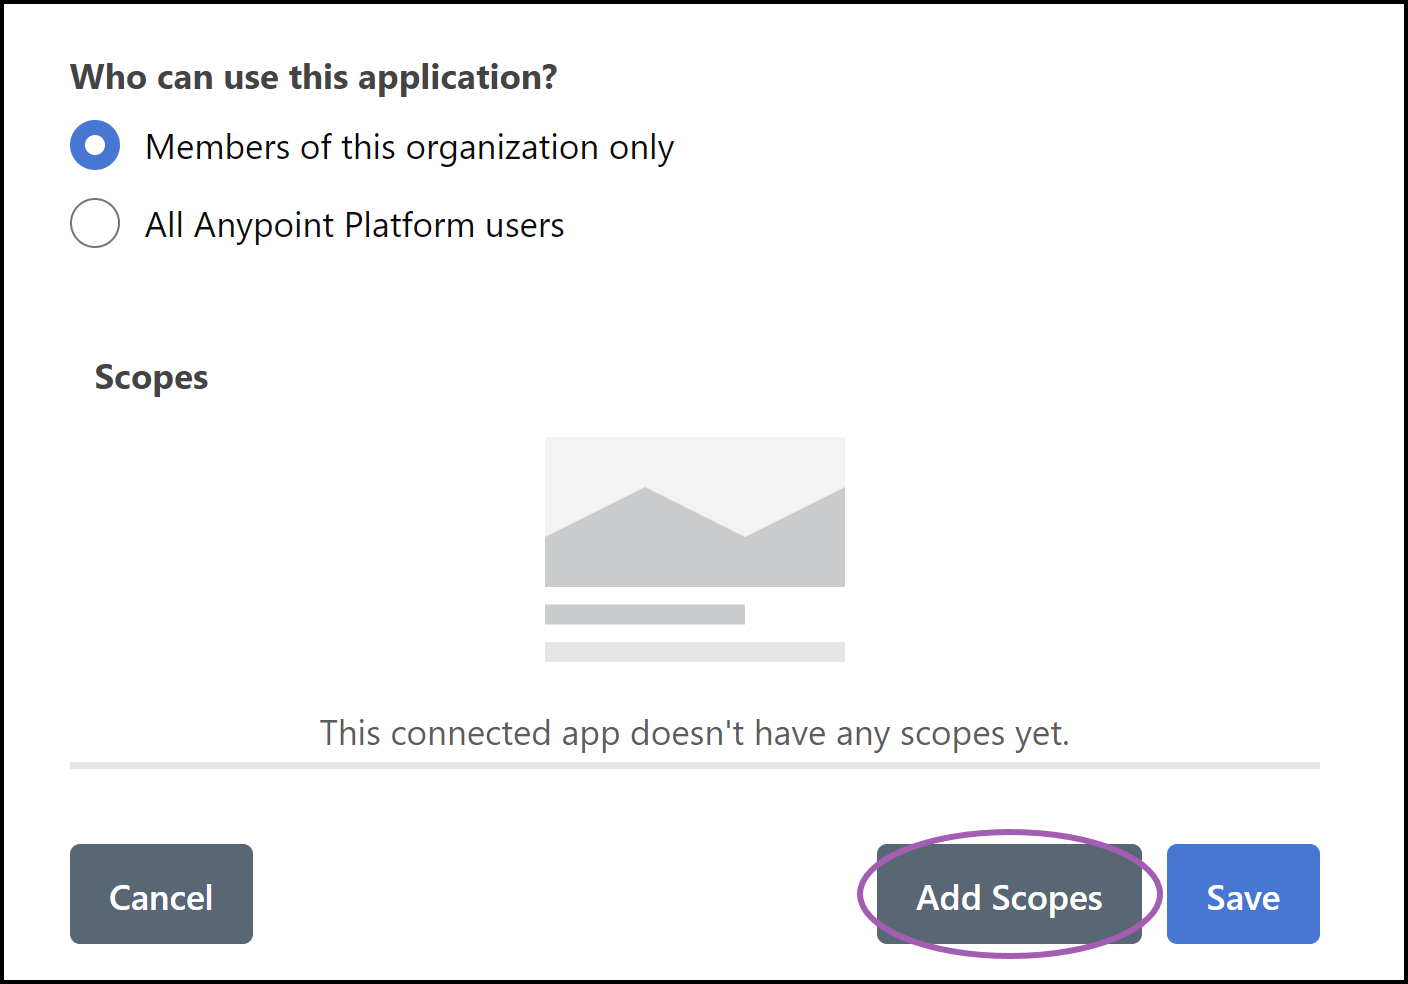The height and width of the screenshot is (984, 1408).
Task: Click the All Anypoint Platform users label
Action: point(353,224)
